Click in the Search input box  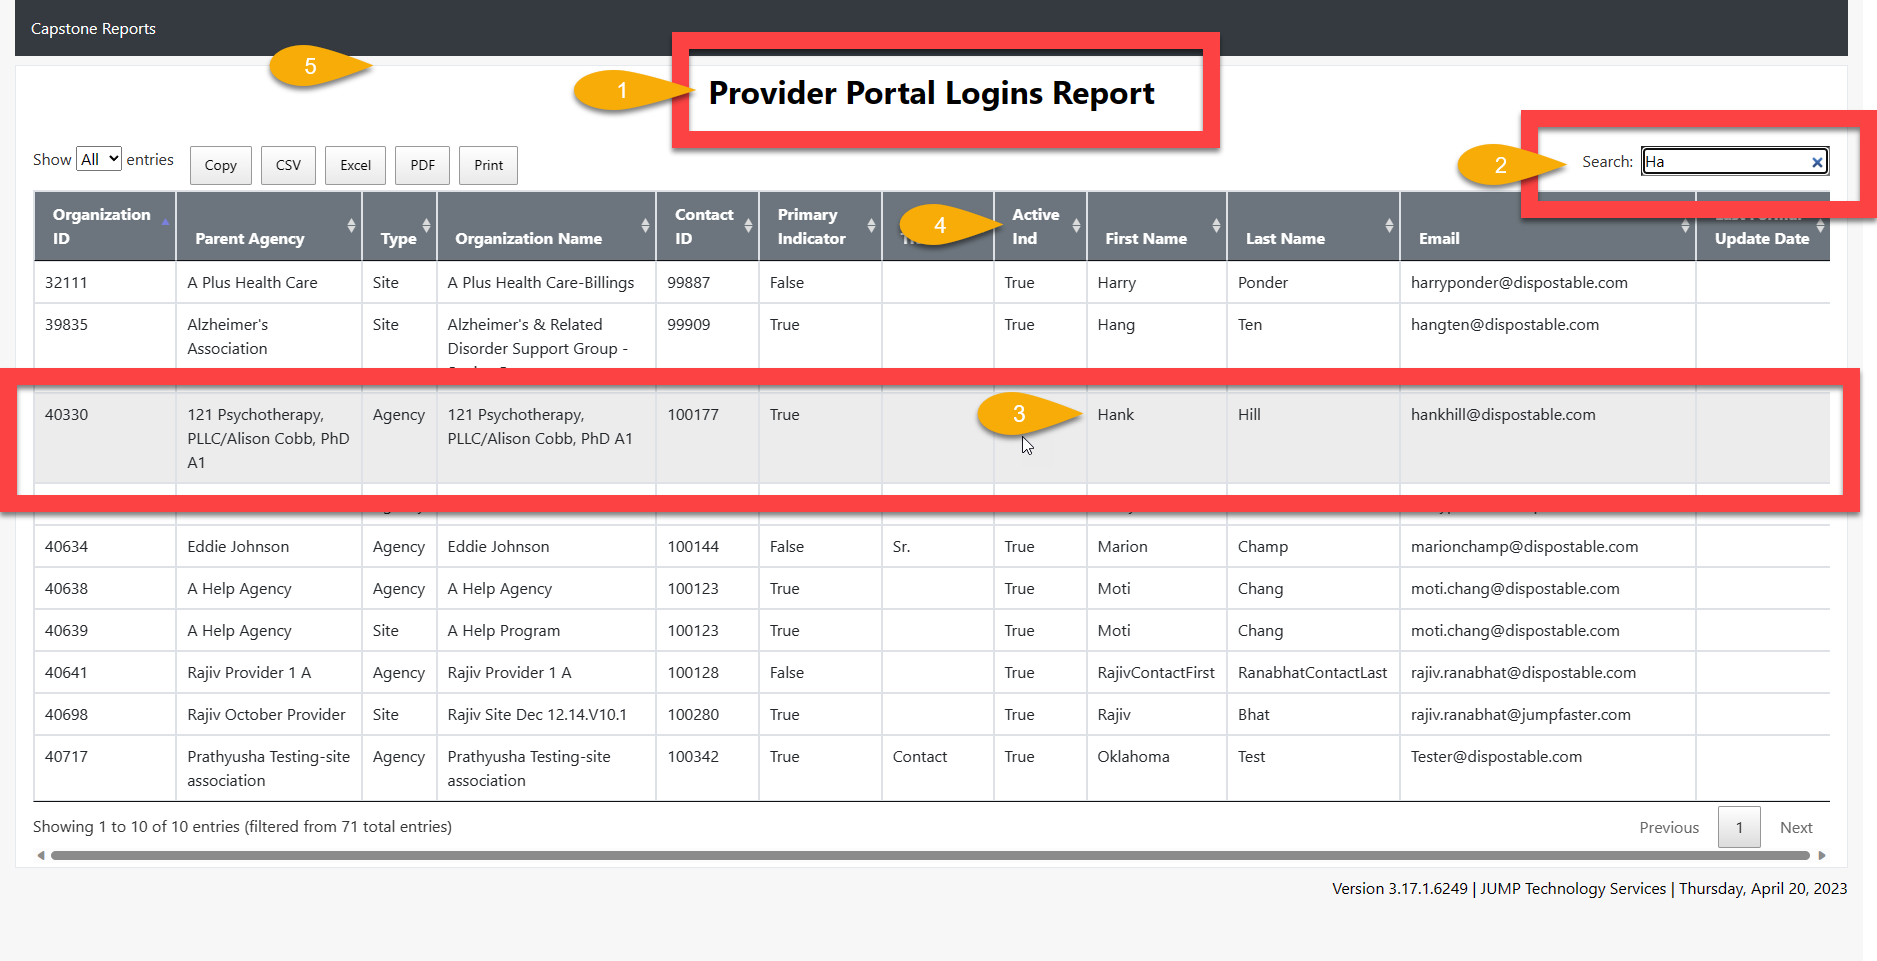[1725, 162]
